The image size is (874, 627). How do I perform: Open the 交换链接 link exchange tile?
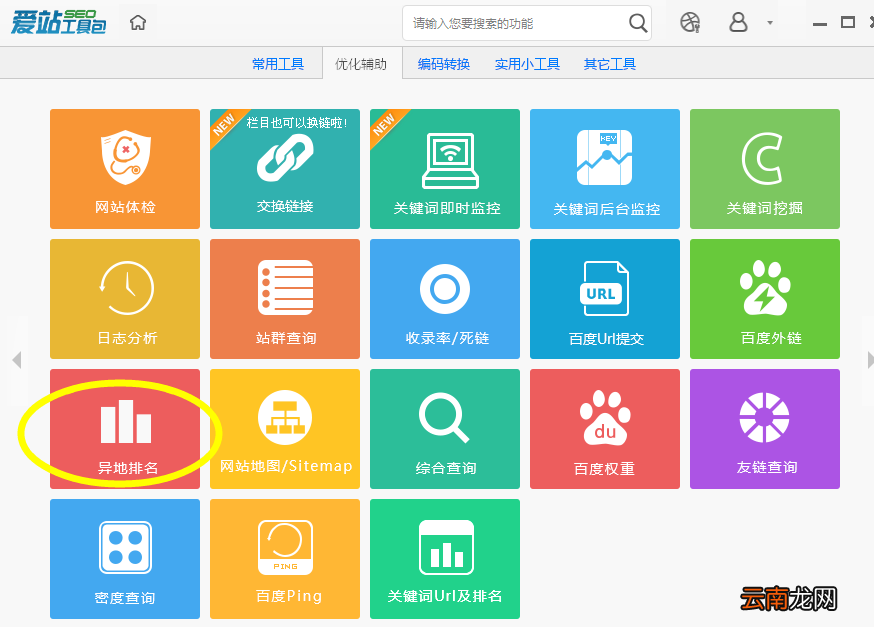pos(285,169)
